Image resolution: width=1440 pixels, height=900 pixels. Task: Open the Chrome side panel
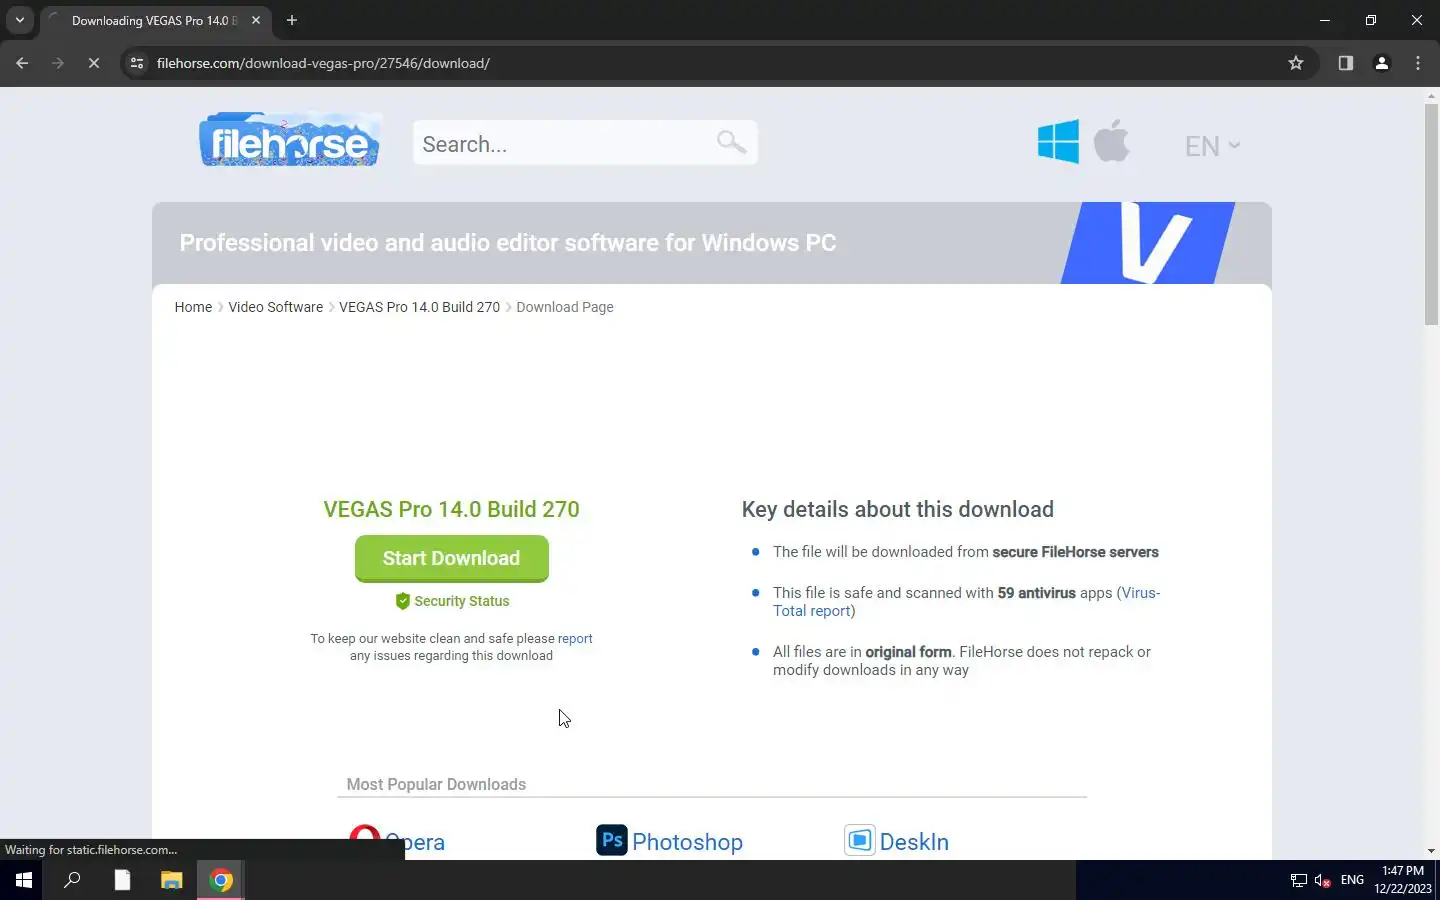(1346, 63)
